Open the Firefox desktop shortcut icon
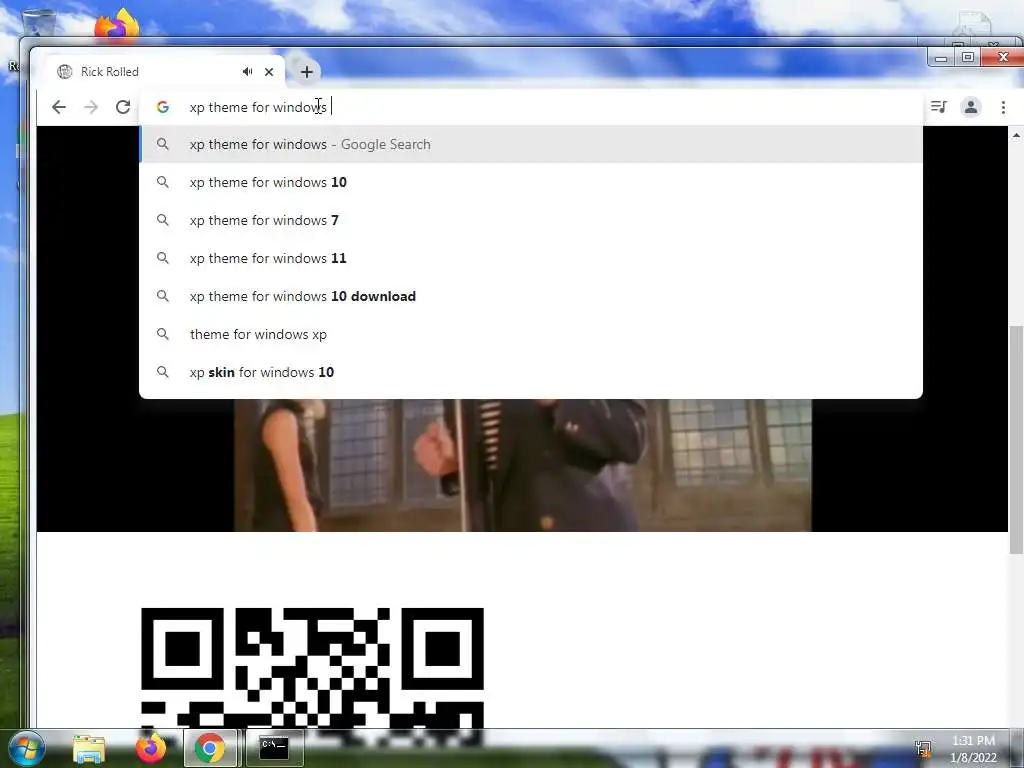 click(118, 26)
